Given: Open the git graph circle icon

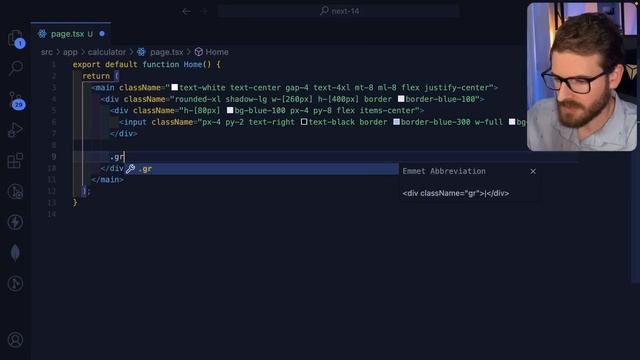Looking at the screenshot, I should [16, 284].
